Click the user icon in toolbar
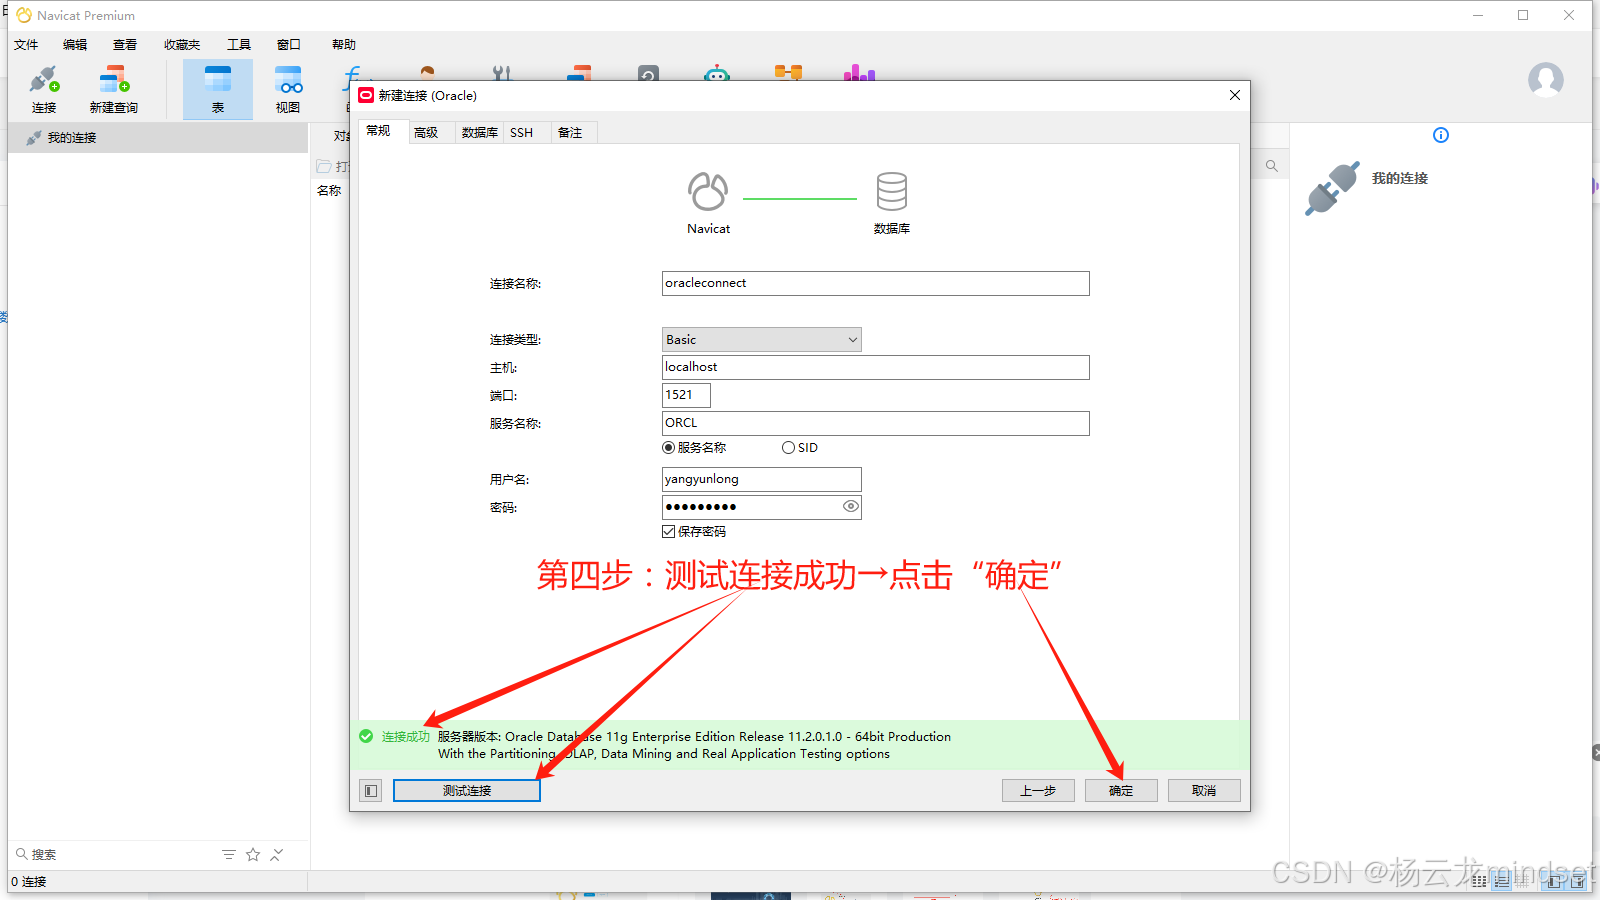 [428, 73]
